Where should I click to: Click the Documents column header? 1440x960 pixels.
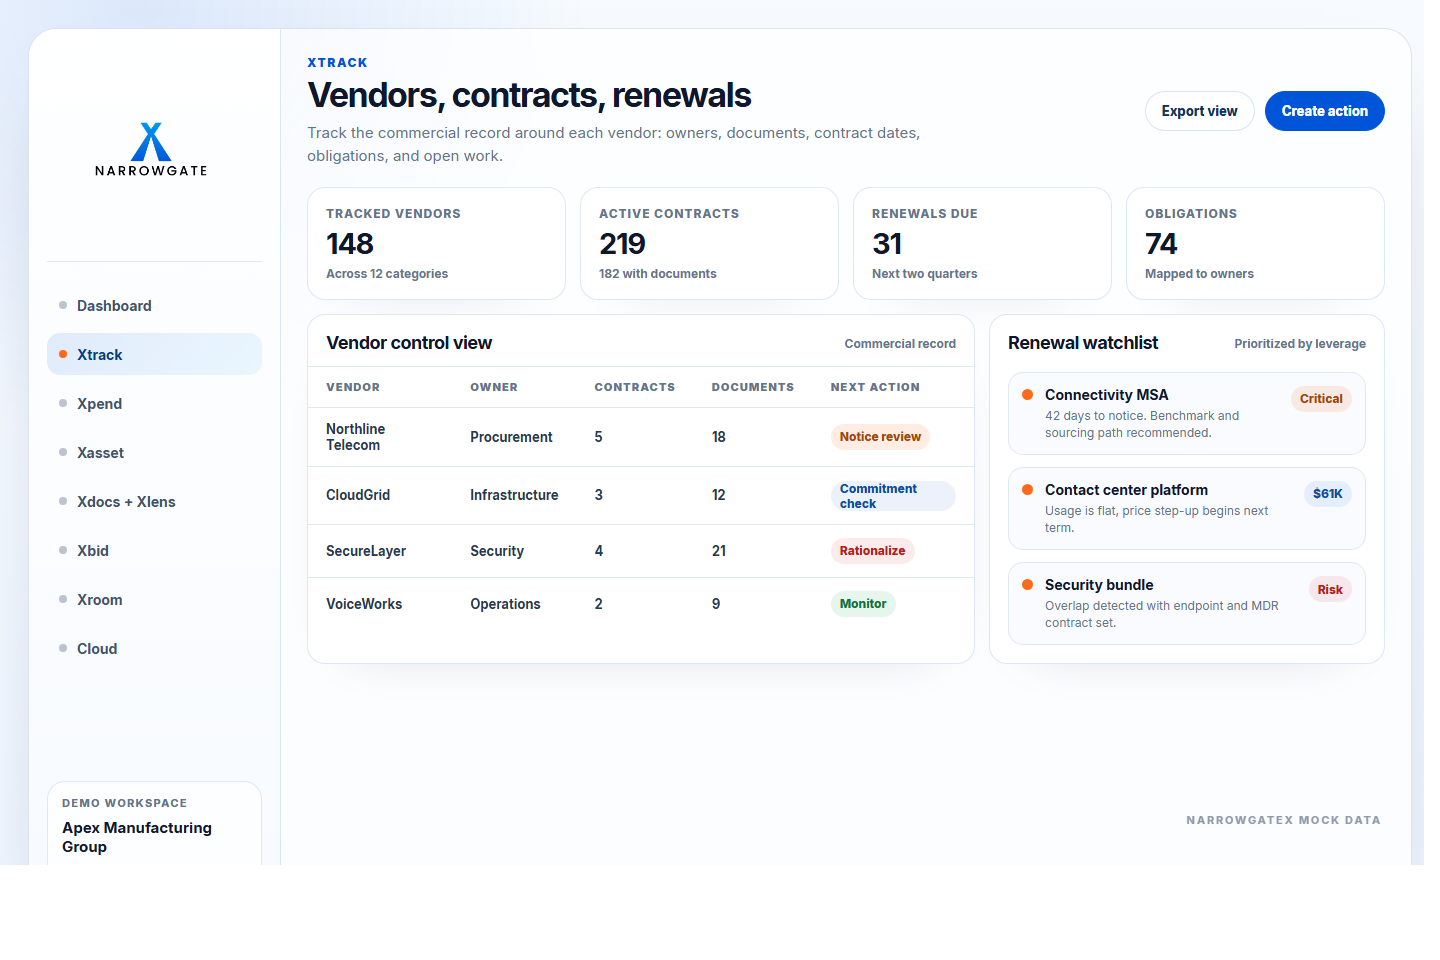[x=753, y=387]
